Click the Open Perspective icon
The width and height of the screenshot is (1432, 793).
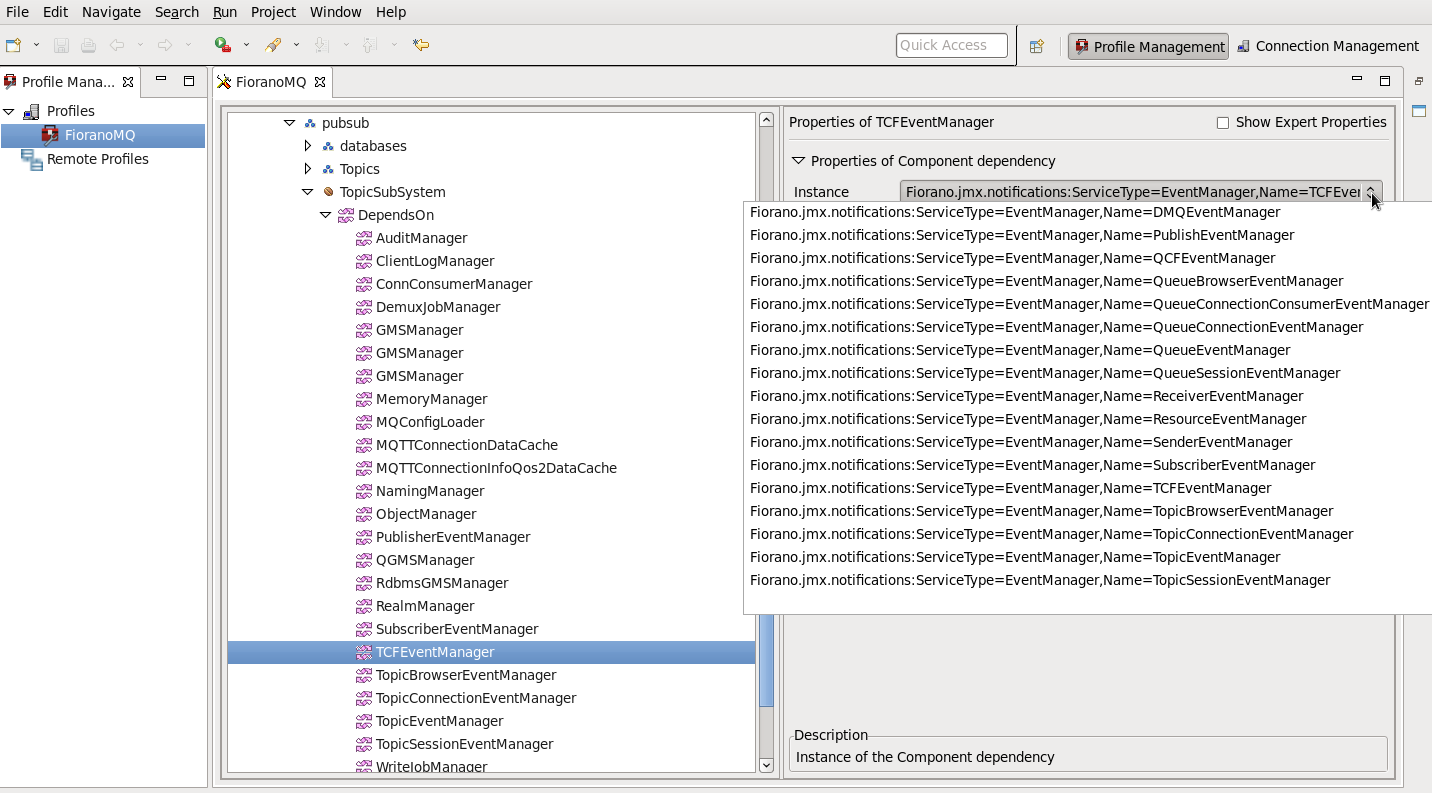[1037, 46]
